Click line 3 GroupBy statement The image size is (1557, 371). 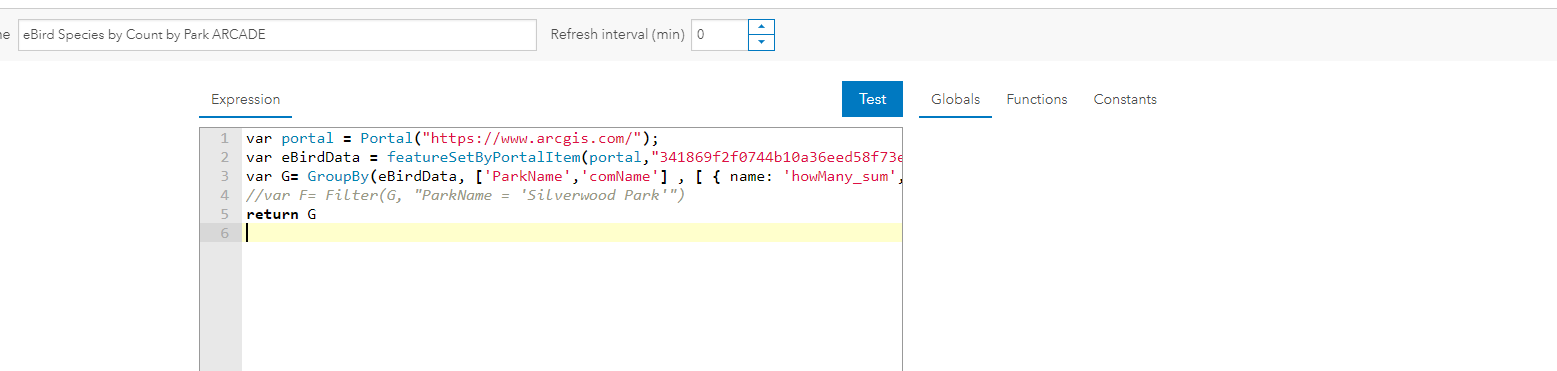[574, 176]
